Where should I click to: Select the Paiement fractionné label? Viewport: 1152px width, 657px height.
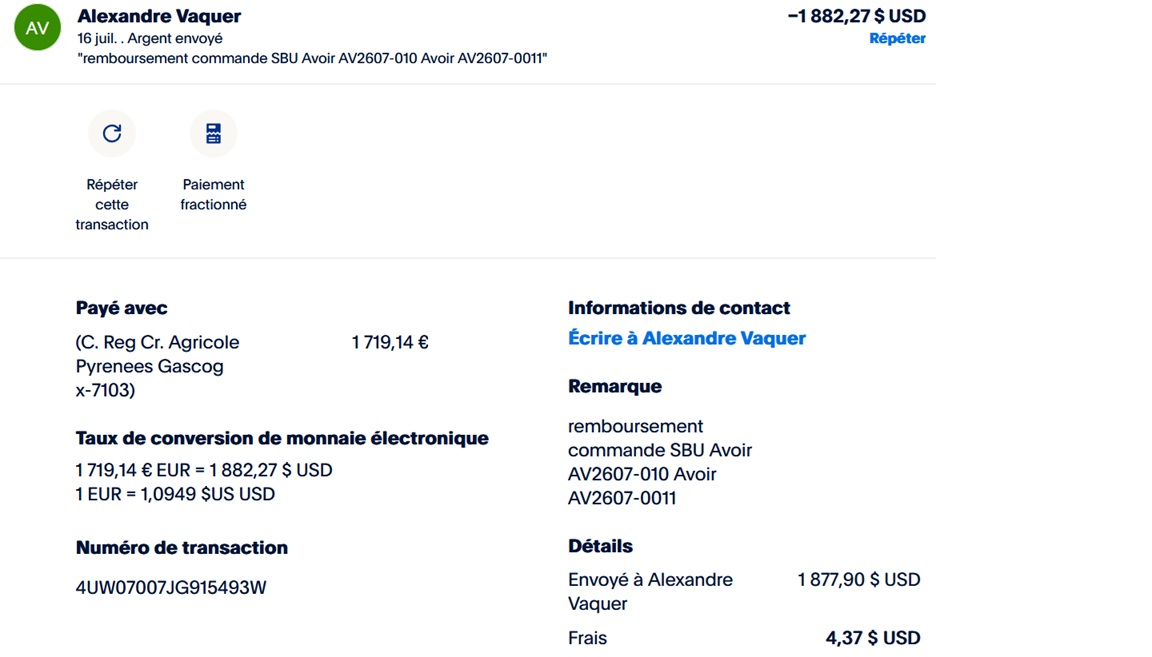click(x=213, y=195)
